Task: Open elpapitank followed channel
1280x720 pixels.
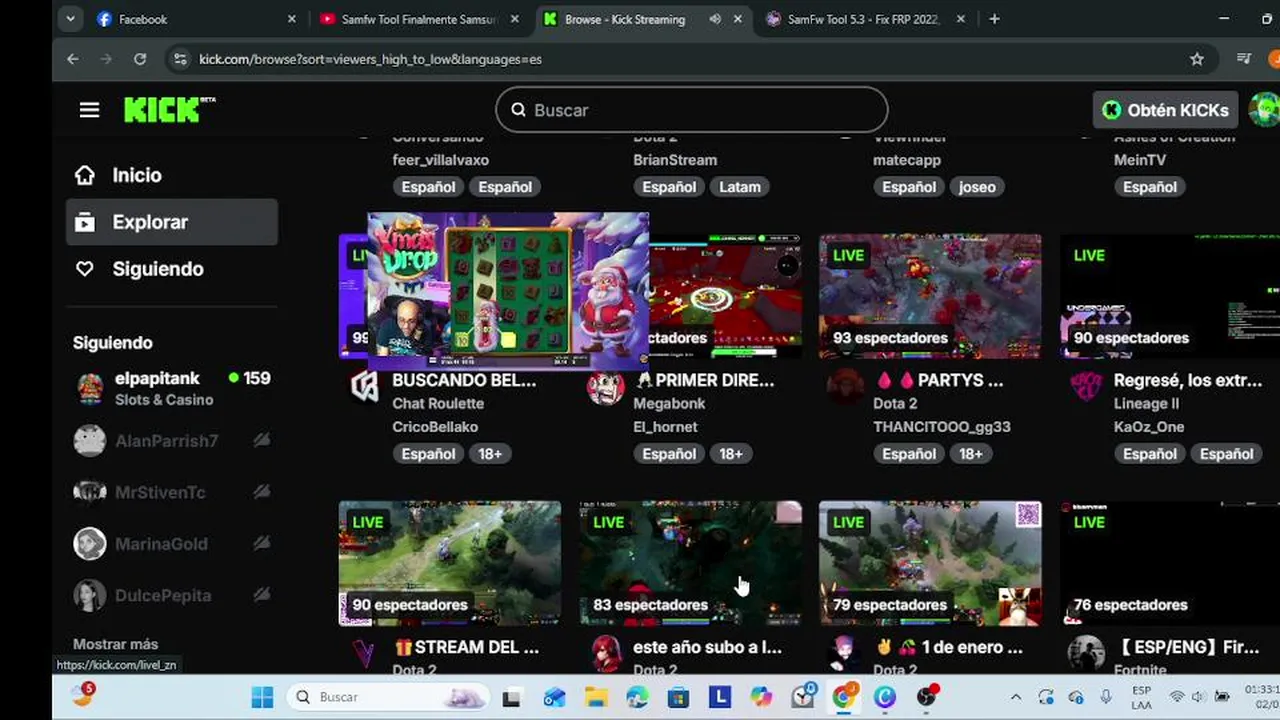Action: coord(172,388)
